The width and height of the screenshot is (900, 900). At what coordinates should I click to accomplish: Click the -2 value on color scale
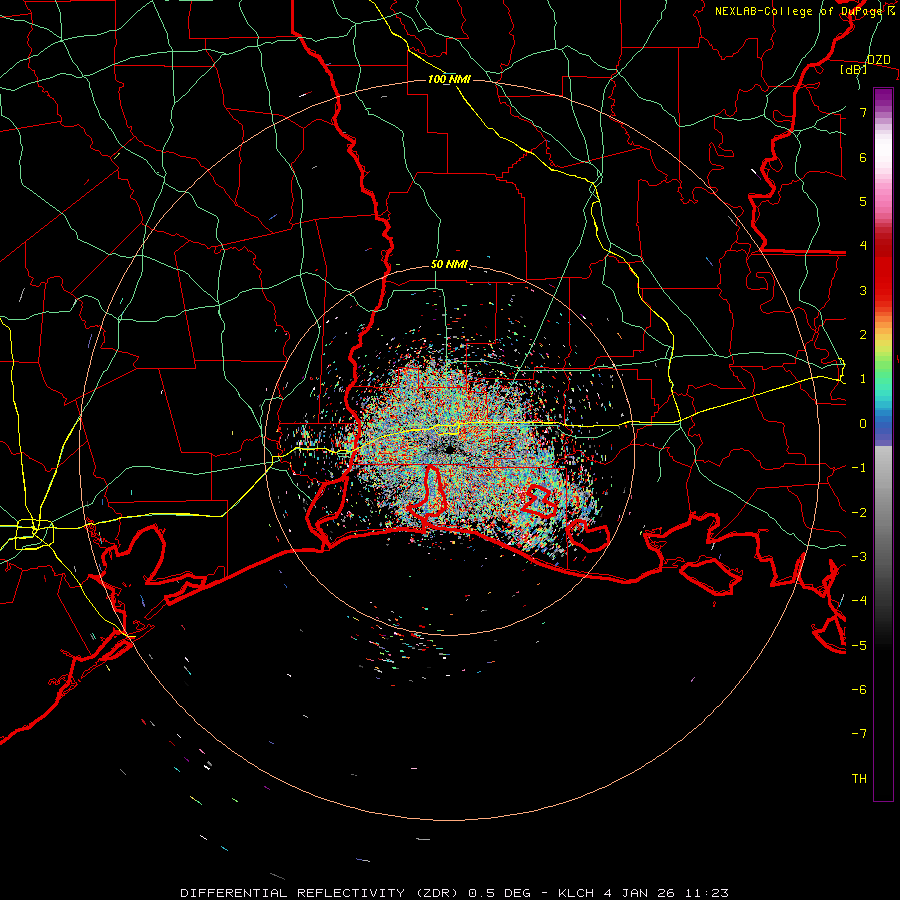(x=859, y=512)
